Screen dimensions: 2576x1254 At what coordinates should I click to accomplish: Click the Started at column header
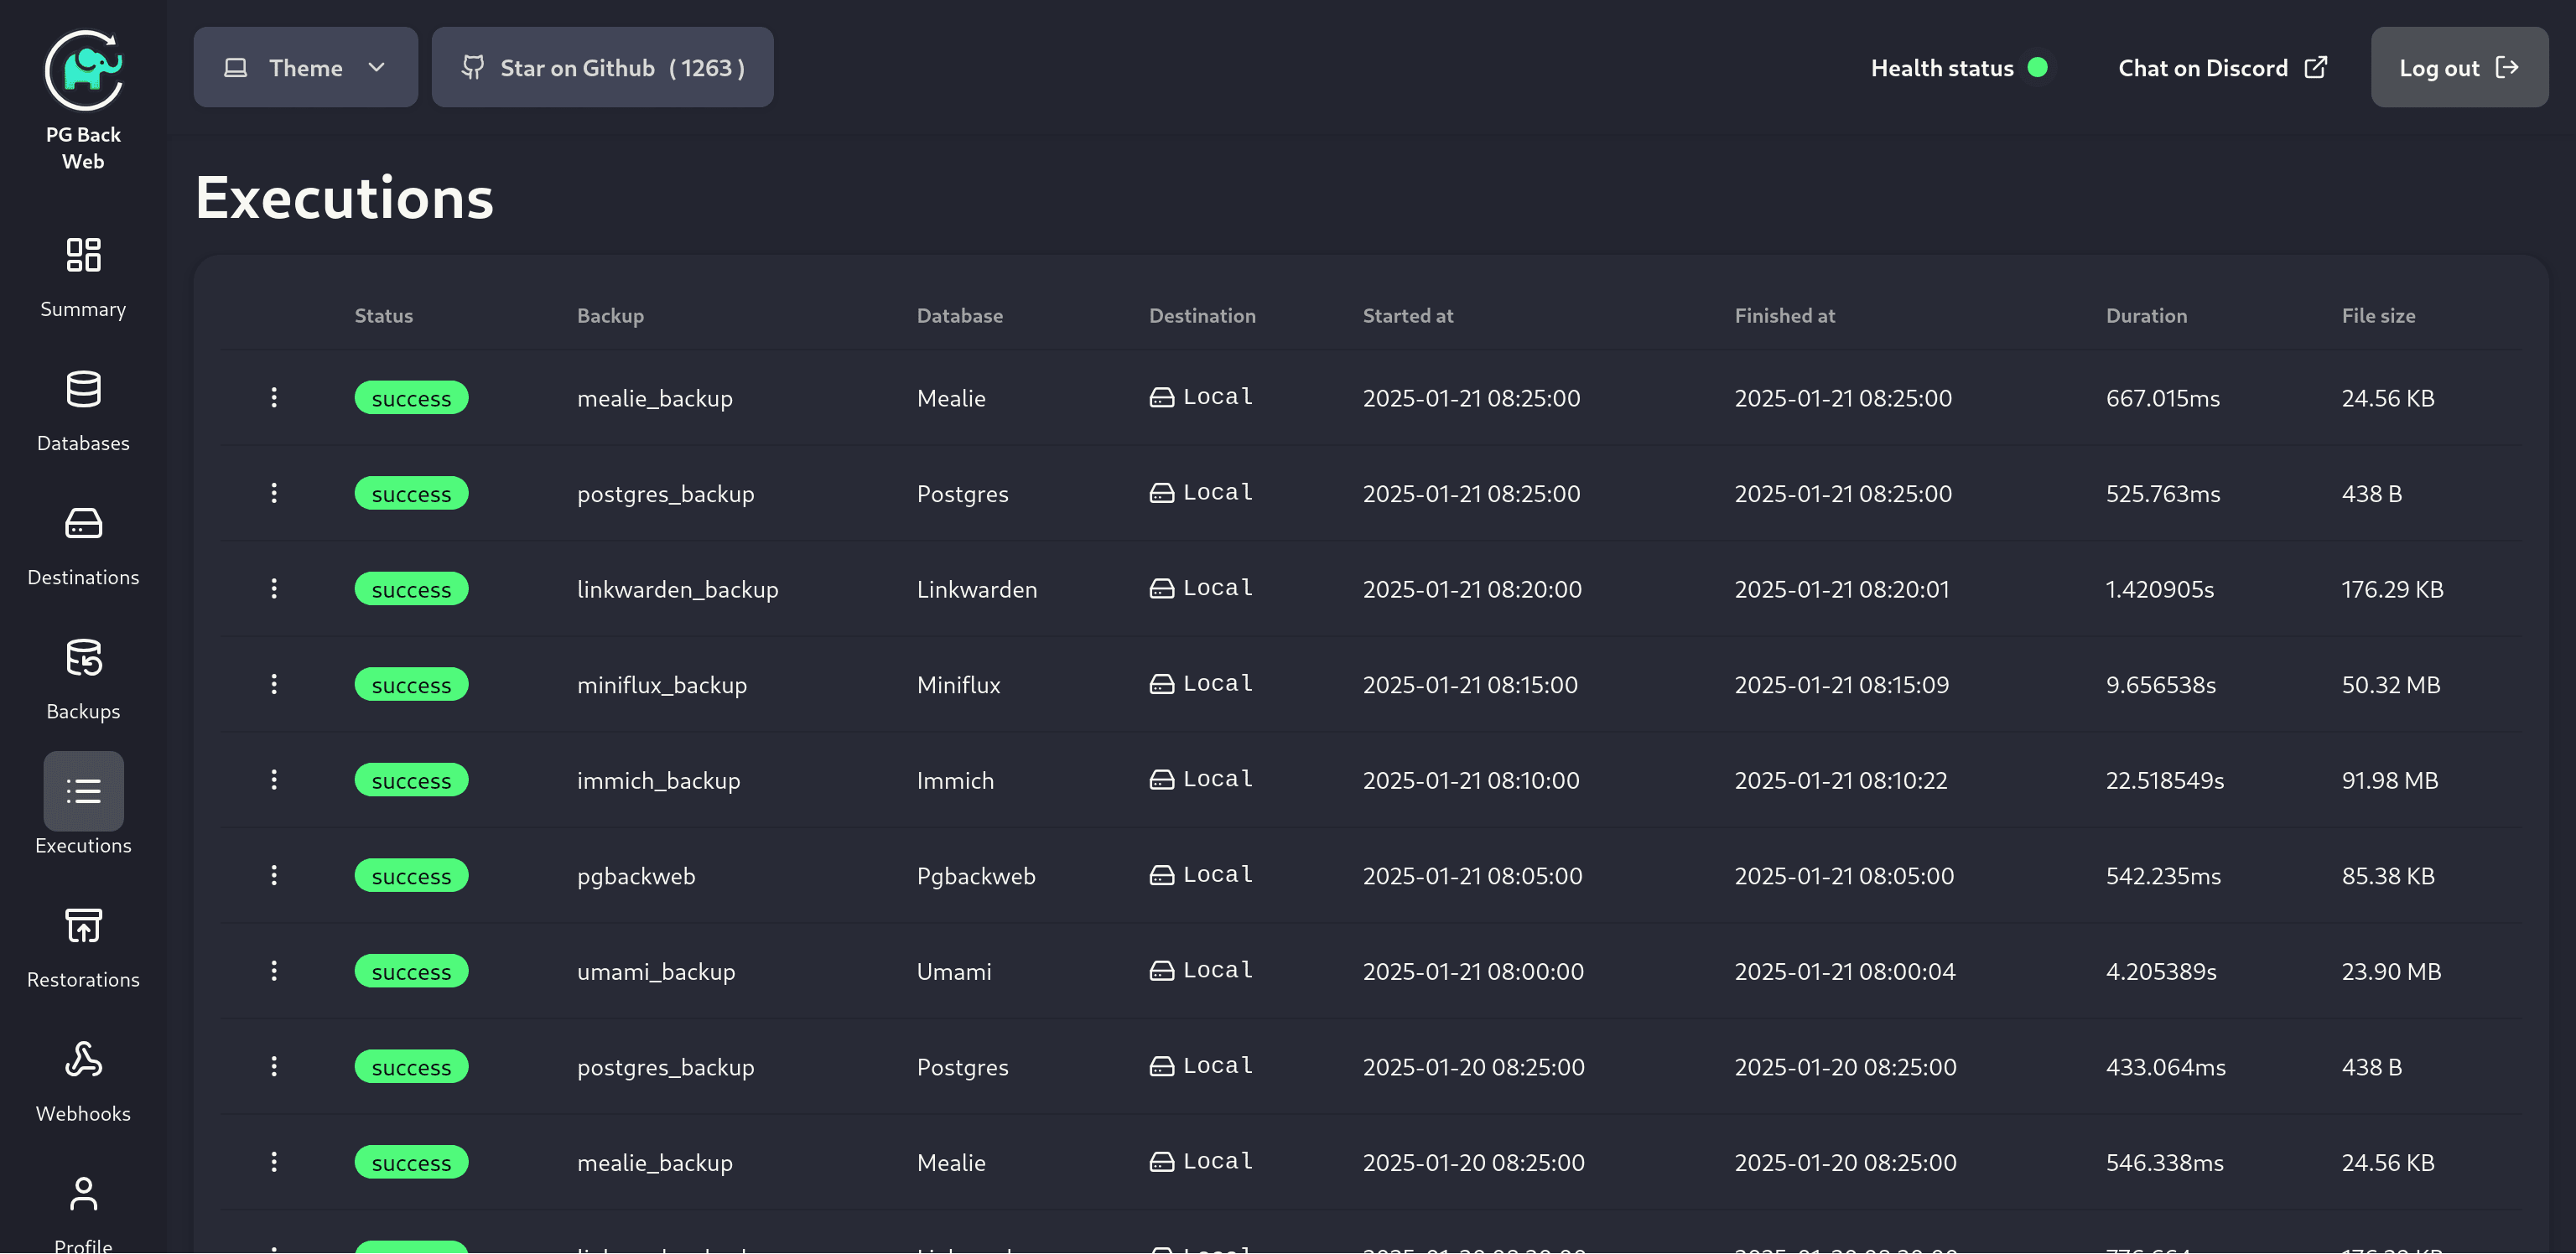coord(1407,315)
